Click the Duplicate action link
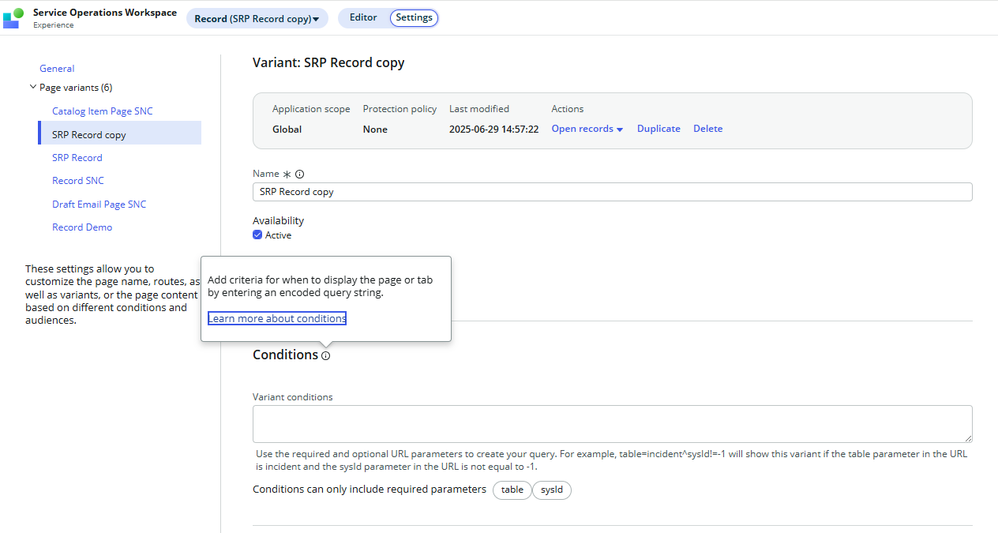The height and width of the screenshot is (533, 998). coord(659,129)
